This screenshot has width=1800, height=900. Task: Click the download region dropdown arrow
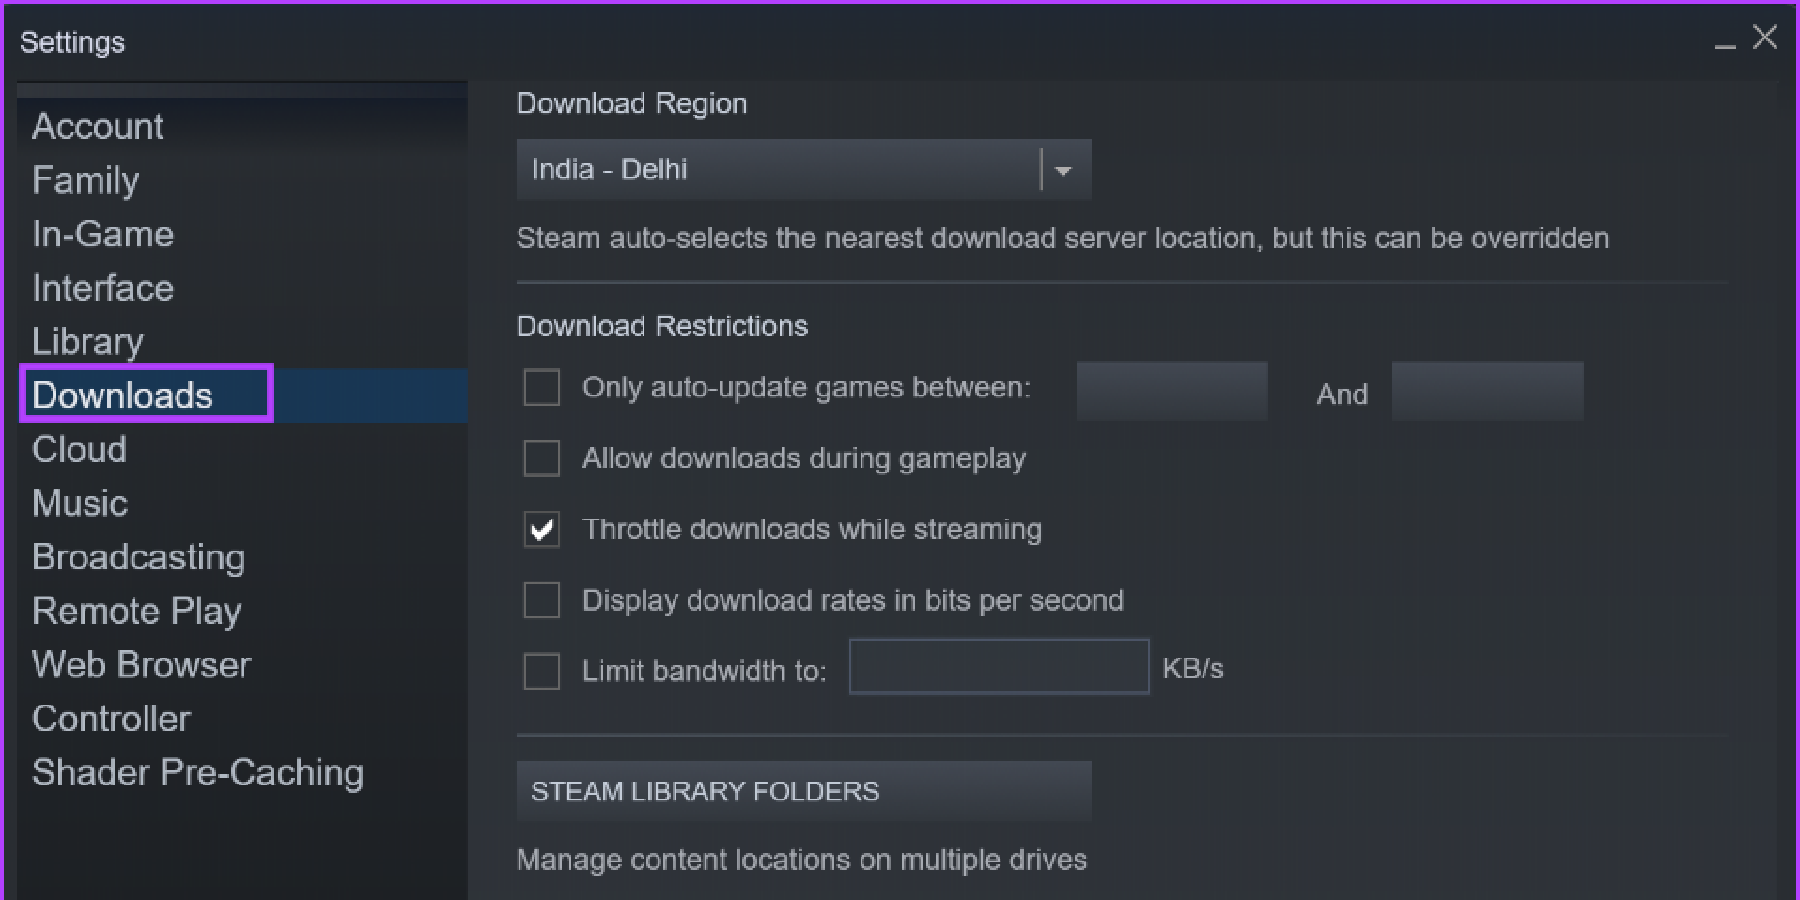pos(1064,170)
